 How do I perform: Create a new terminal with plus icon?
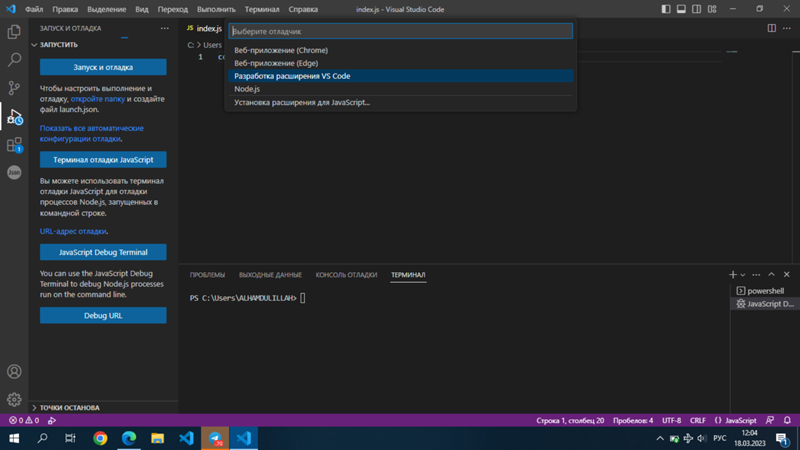[733, 274]
